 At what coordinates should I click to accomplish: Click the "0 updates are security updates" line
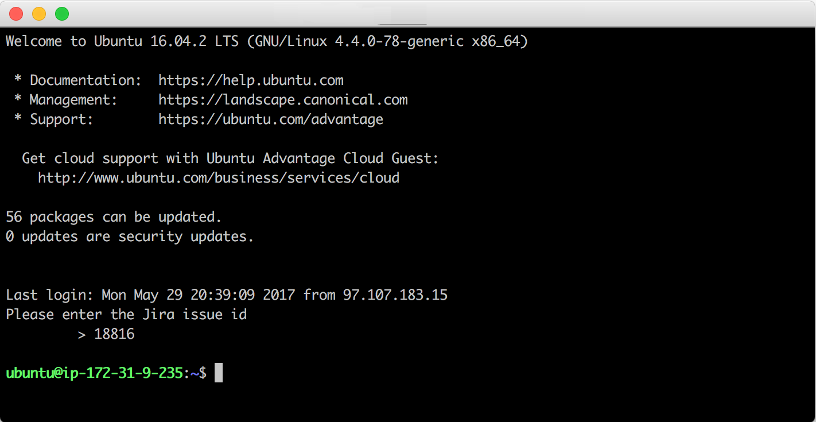click(130, 237)
